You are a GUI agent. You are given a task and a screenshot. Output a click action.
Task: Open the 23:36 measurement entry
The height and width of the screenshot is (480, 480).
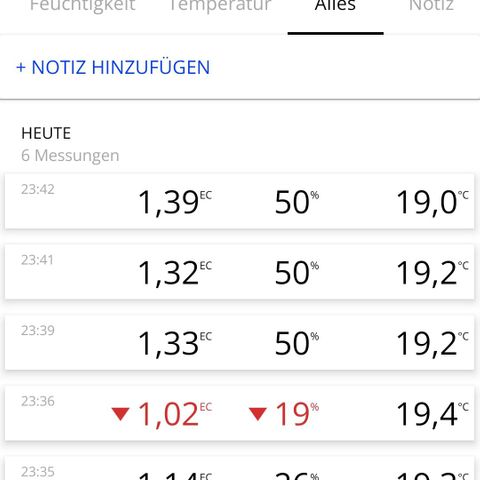coord(239,413)
